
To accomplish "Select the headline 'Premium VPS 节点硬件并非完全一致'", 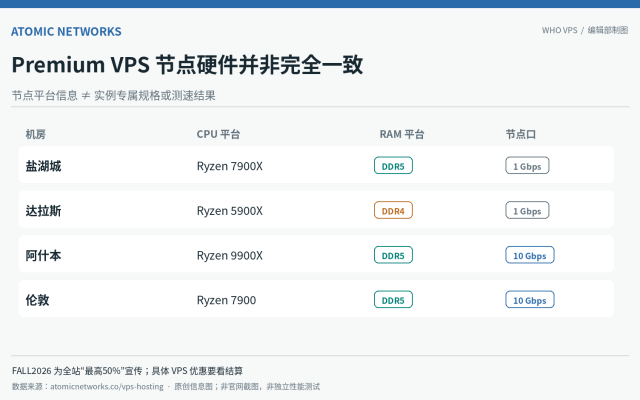I will [x=187, y=64].
